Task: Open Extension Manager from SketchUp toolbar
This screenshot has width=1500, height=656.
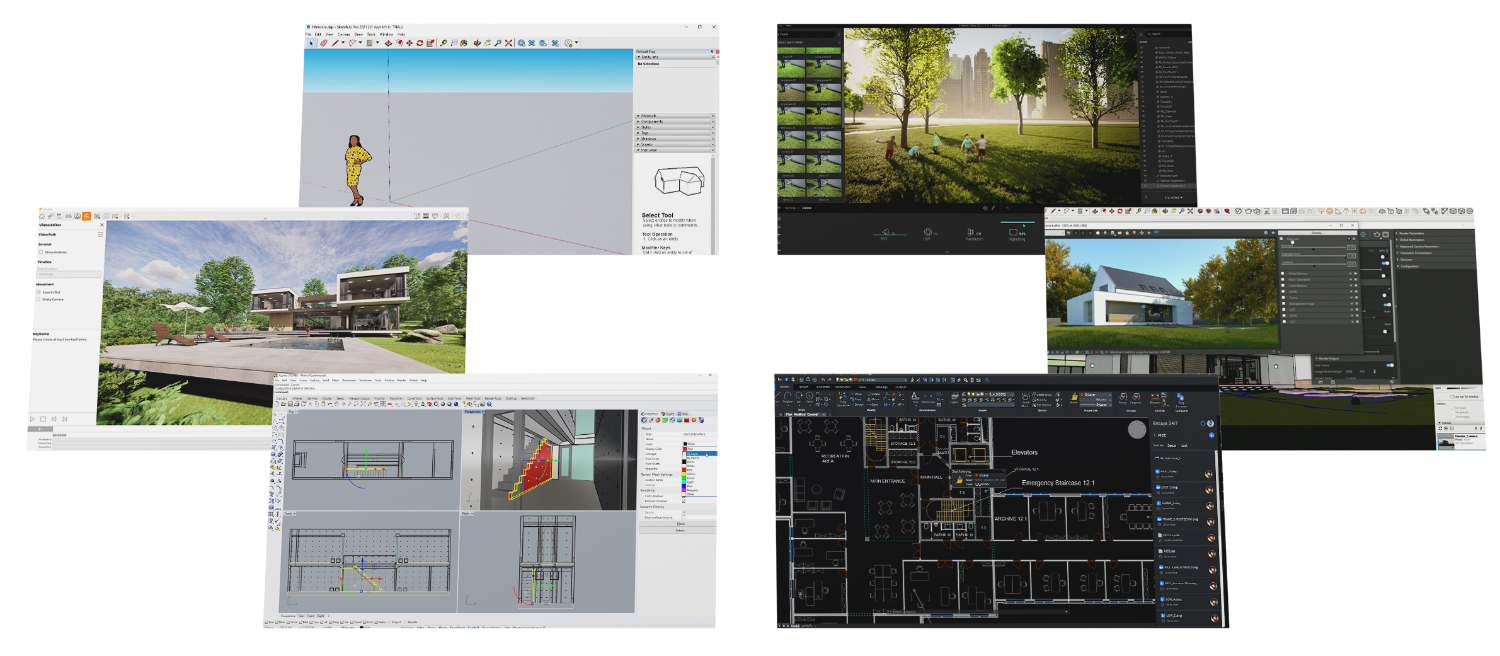Action: [555, 43]
